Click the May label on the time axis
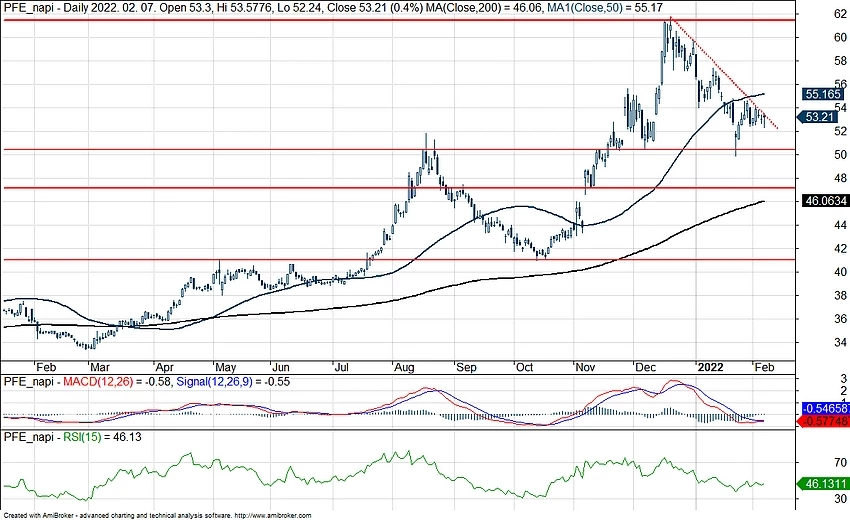This screenshot has width=850, height=520. pos(226,368)
